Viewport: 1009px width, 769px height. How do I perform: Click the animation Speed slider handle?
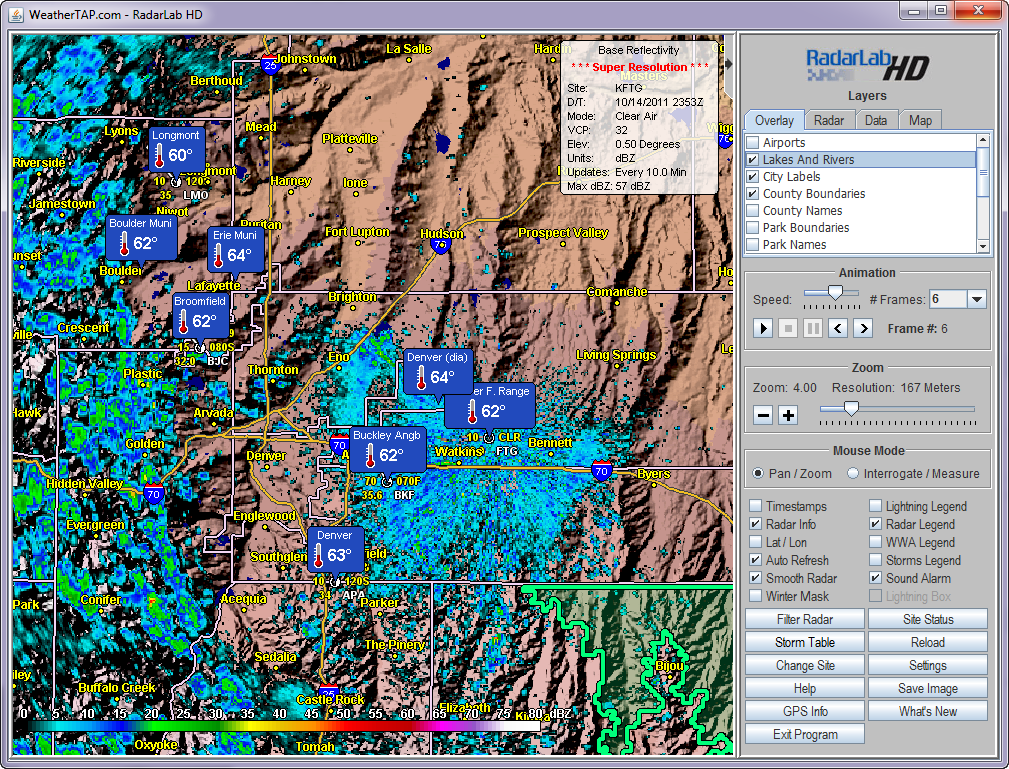point(835,293)
